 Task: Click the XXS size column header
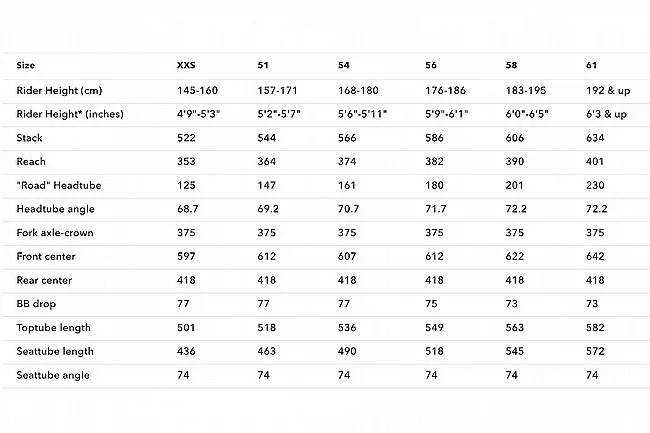click(187, 65)
